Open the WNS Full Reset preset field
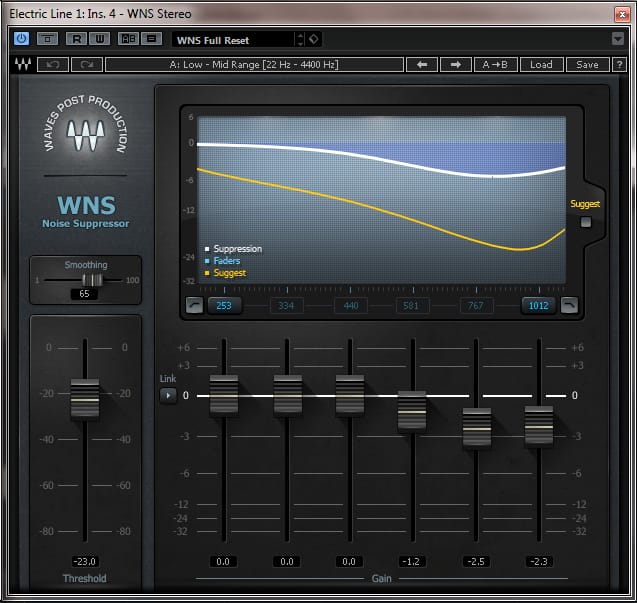637x603 pixels. tap(233, 40)
